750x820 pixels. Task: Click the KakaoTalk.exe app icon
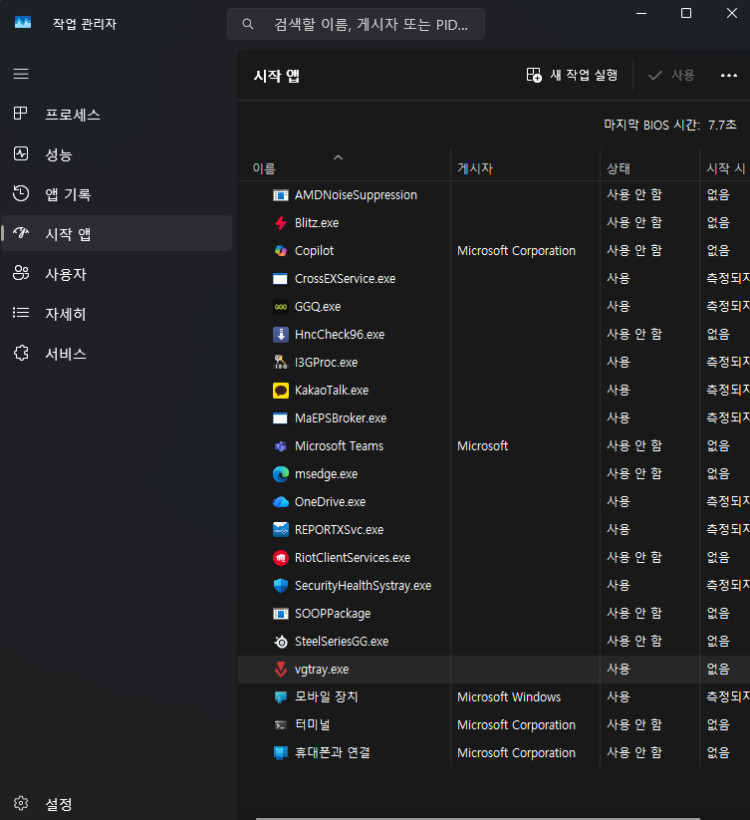tap(280, 390)
